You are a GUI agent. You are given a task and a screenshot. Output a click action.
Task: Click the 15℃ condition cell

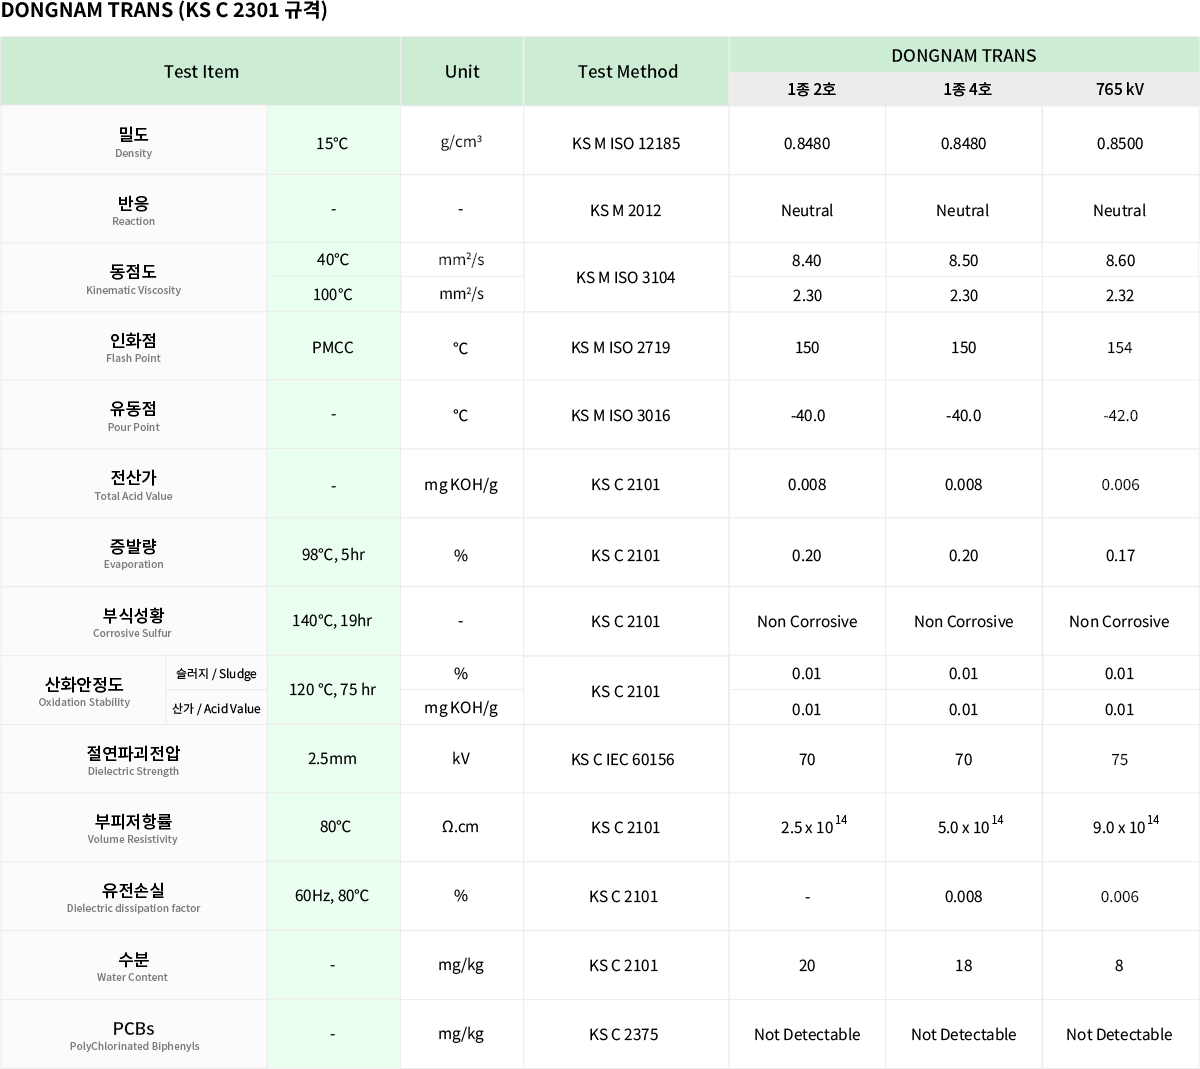[332, 143]
